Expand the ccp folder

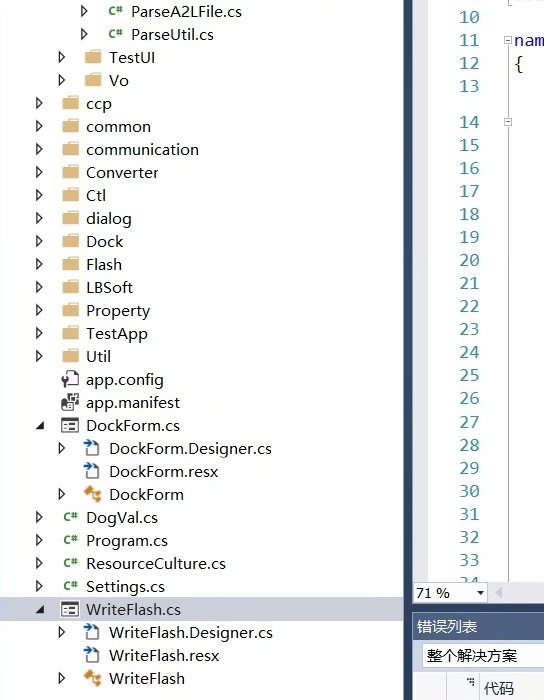click(39, 103)
